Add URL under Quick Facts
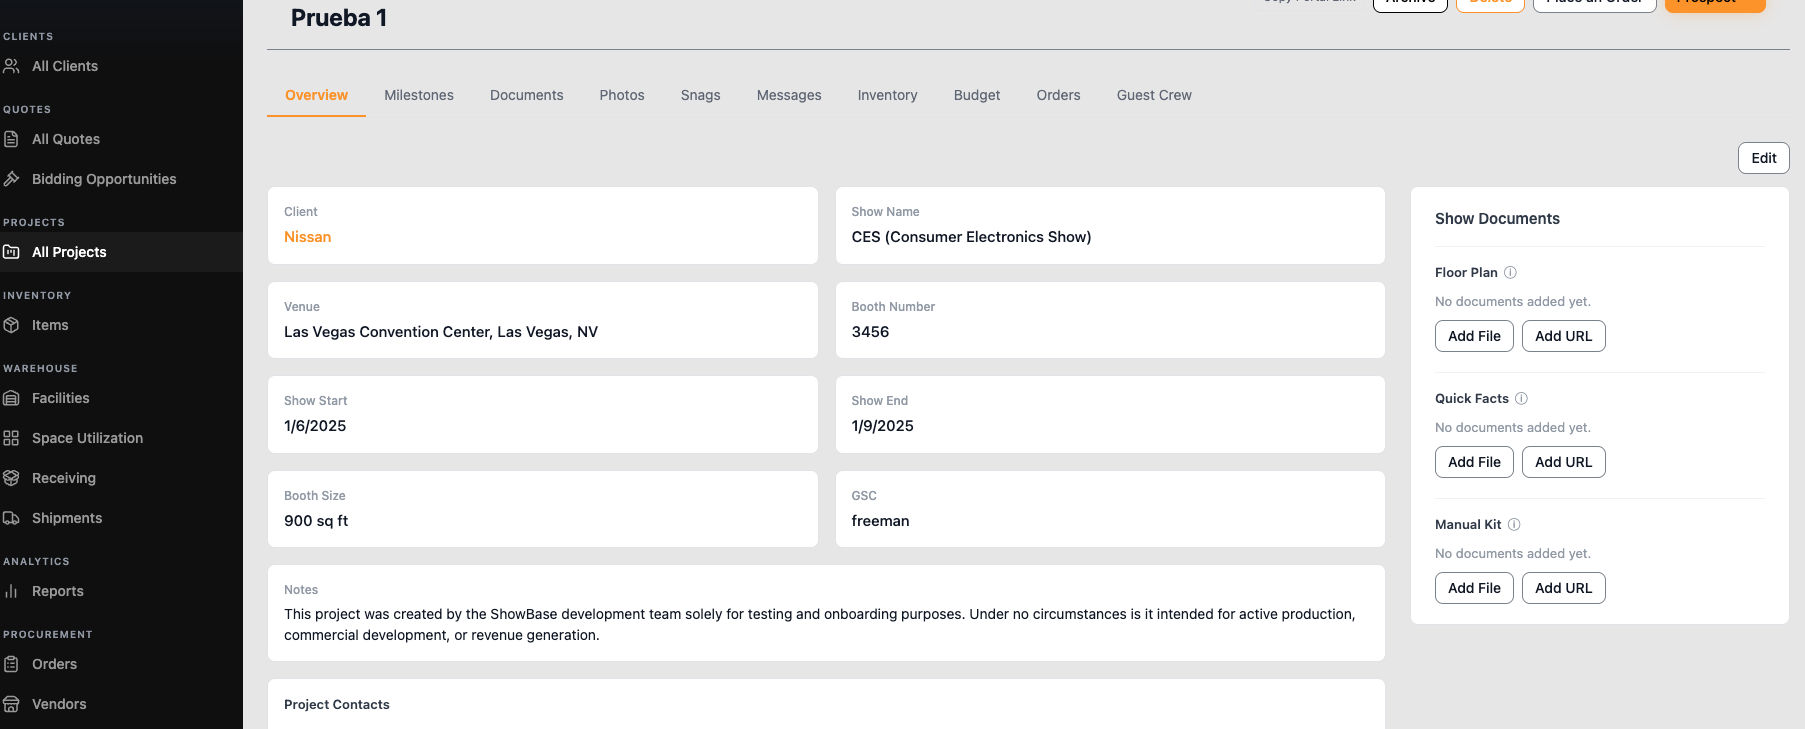Viewport: 1805px width, 729px height. tap(1564, 462)
